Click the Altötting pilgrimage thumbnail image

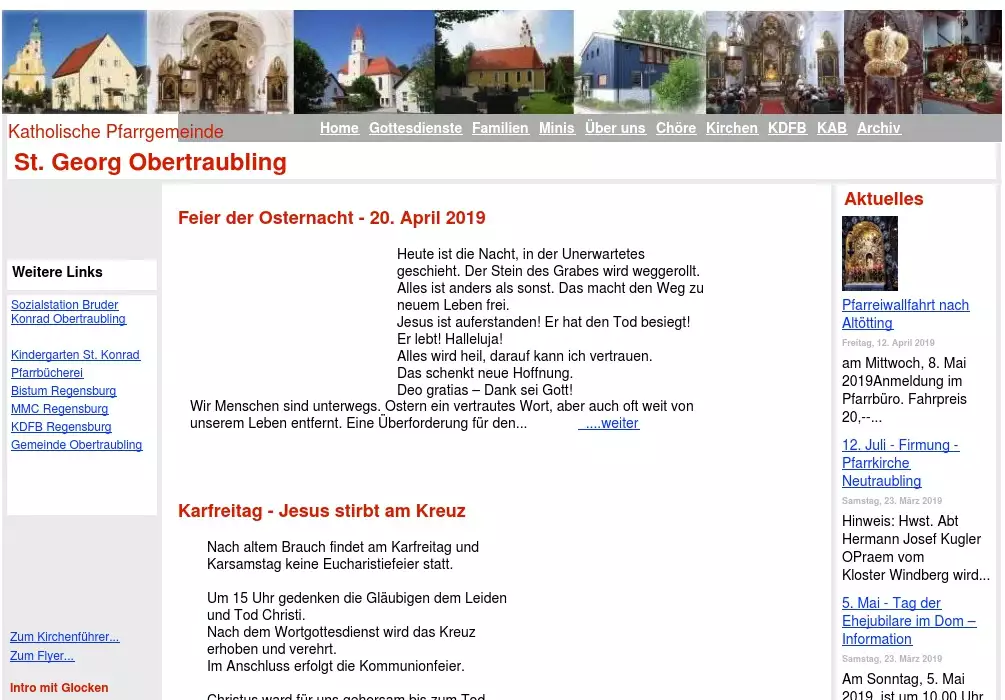tap(869, 253)
